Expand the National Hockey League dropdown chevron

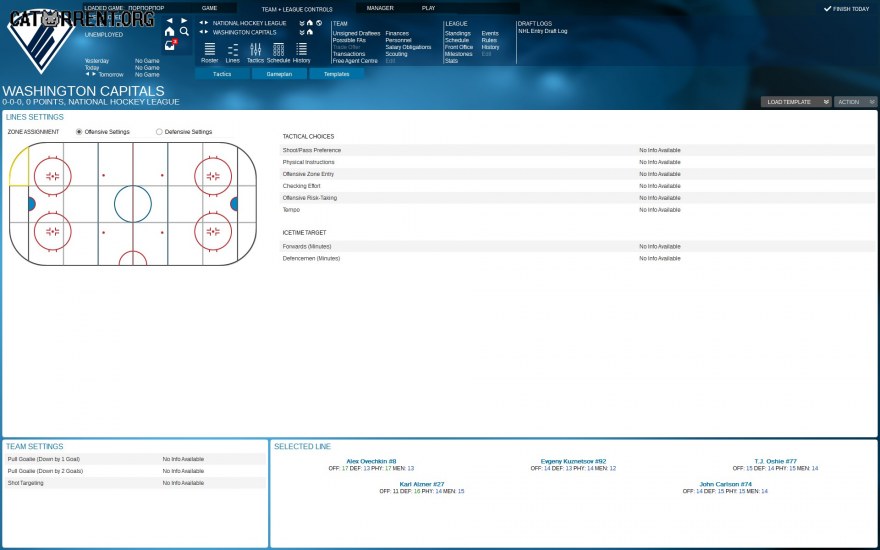302,24
